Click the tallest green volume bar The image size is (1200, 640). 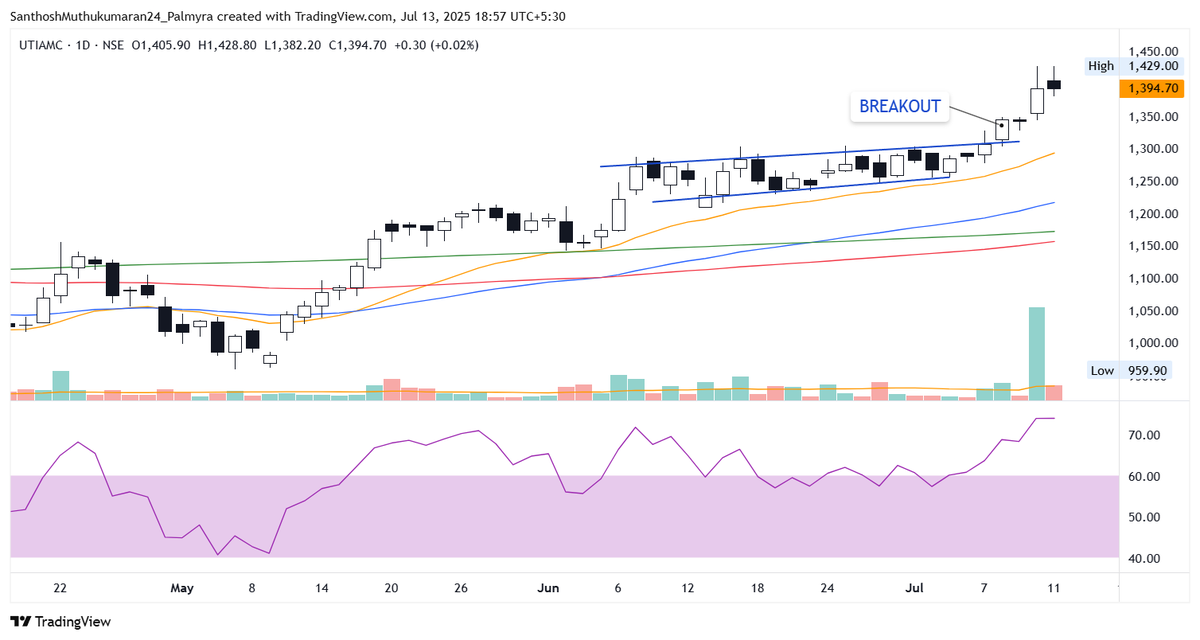[1037, 354]
